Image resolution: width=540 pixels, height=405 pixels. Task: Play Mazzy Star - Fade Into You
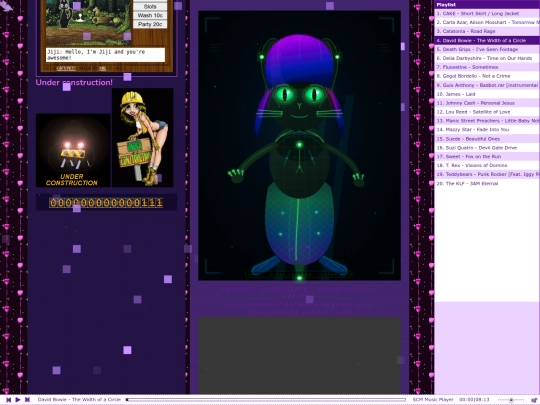point(487,130)
